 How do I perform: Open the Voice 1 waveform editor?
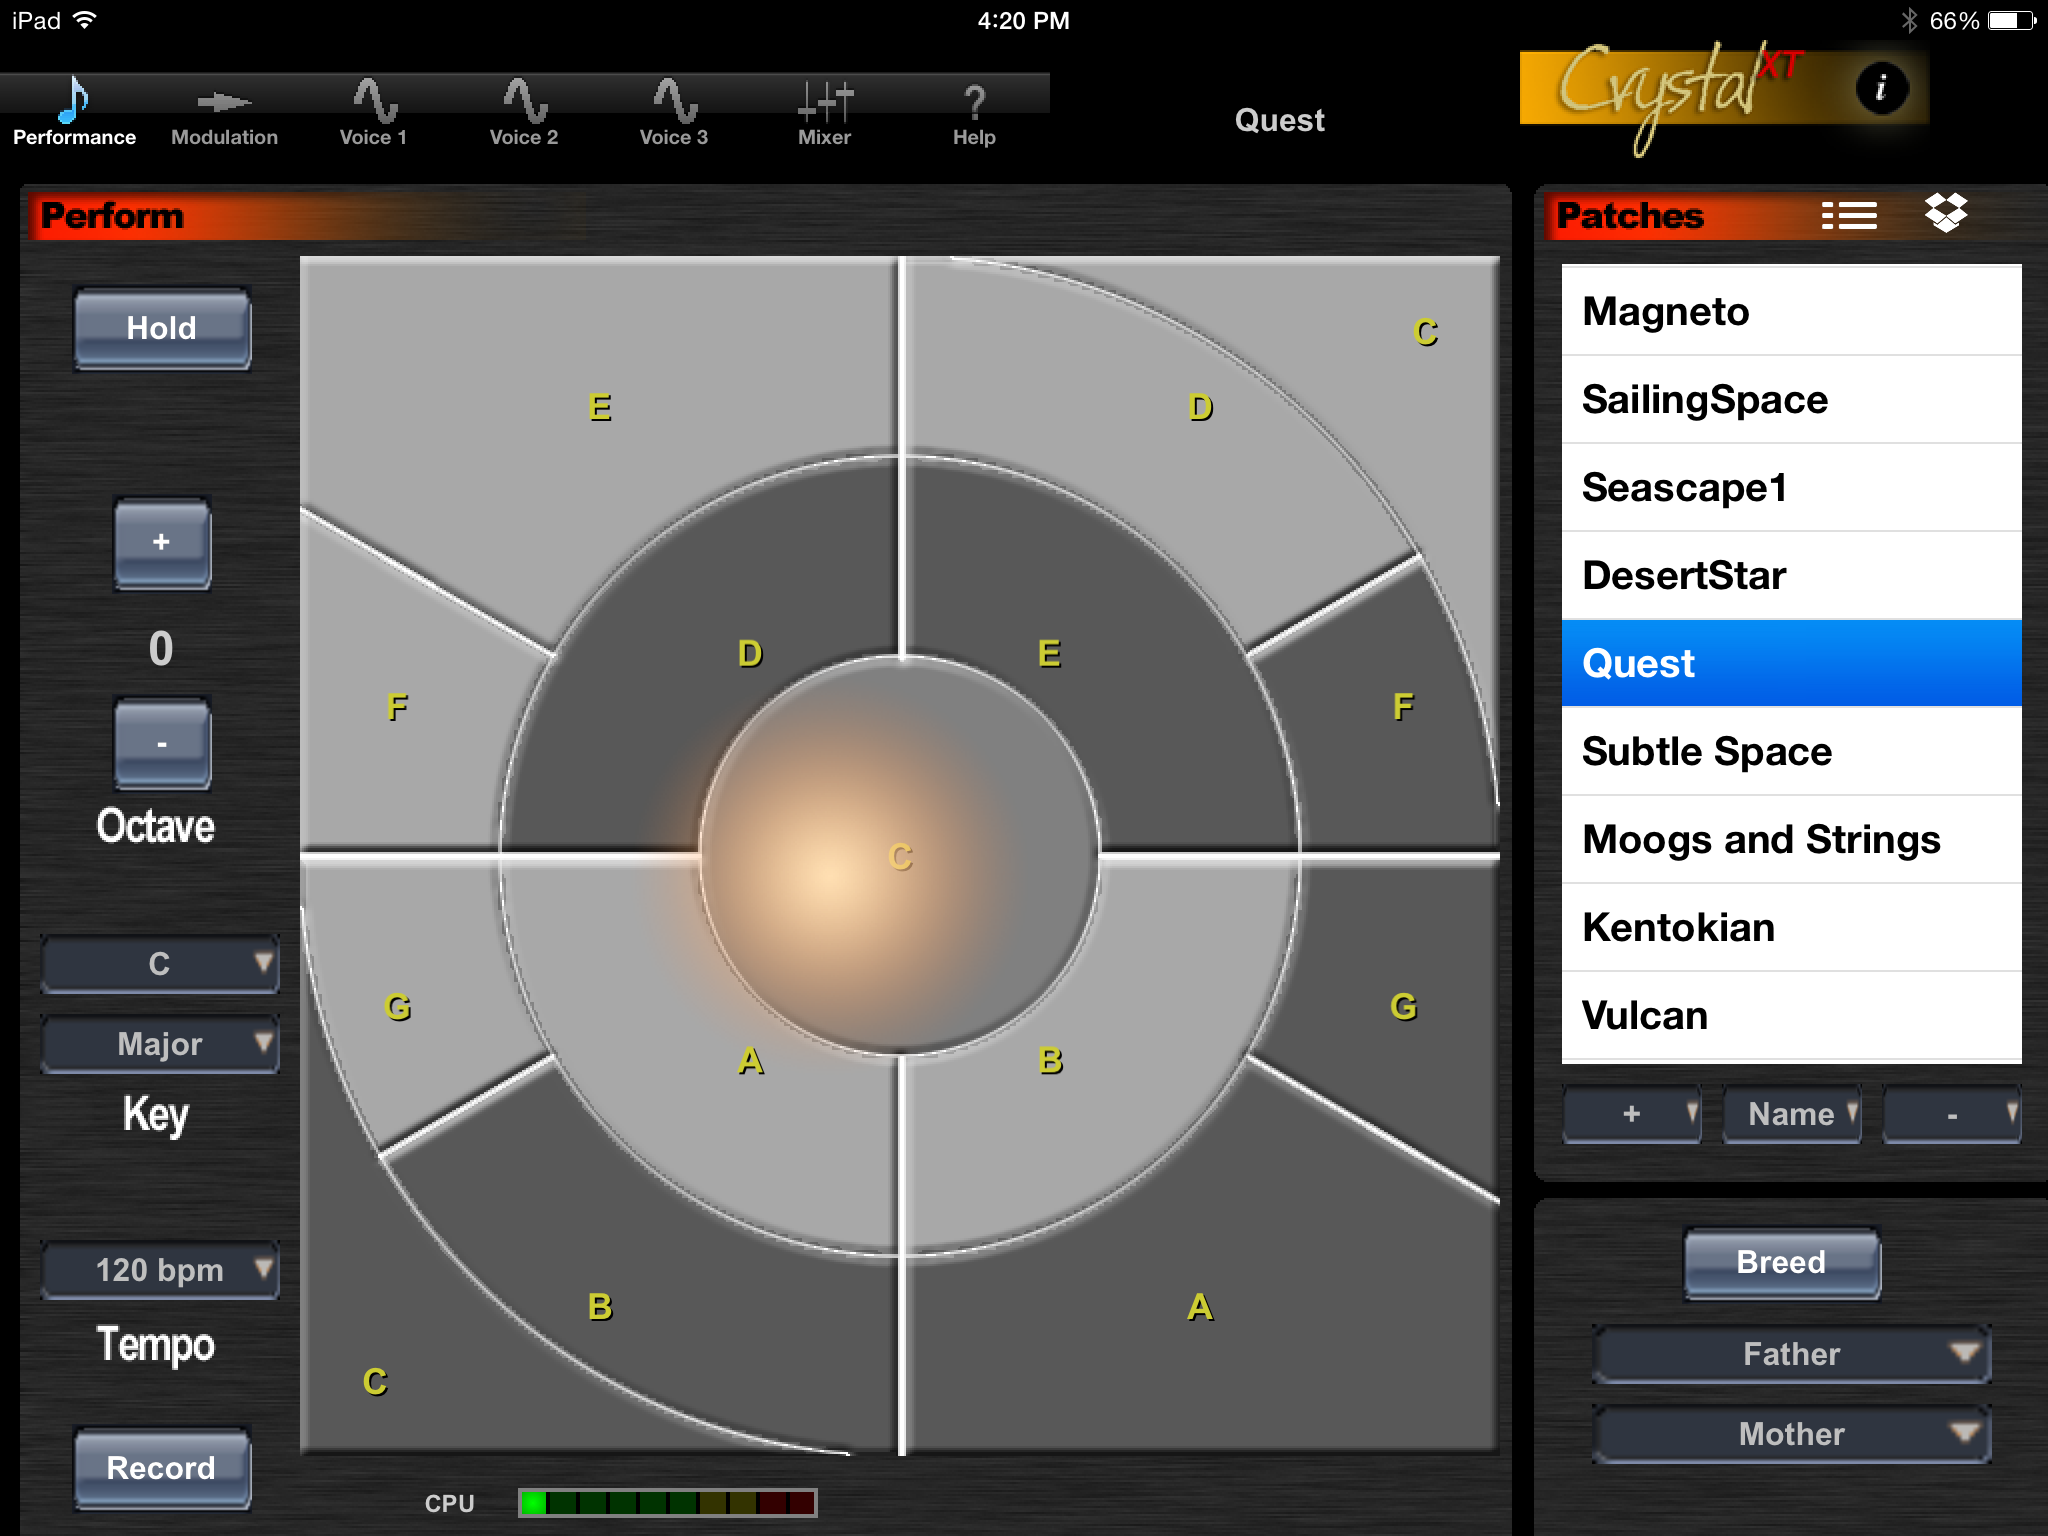tap(372, 110)
